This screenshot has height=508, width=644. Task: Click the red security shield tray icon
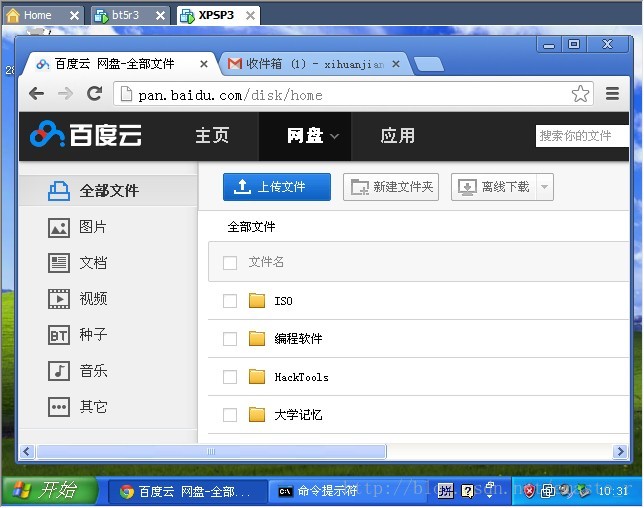pos(529,491)
